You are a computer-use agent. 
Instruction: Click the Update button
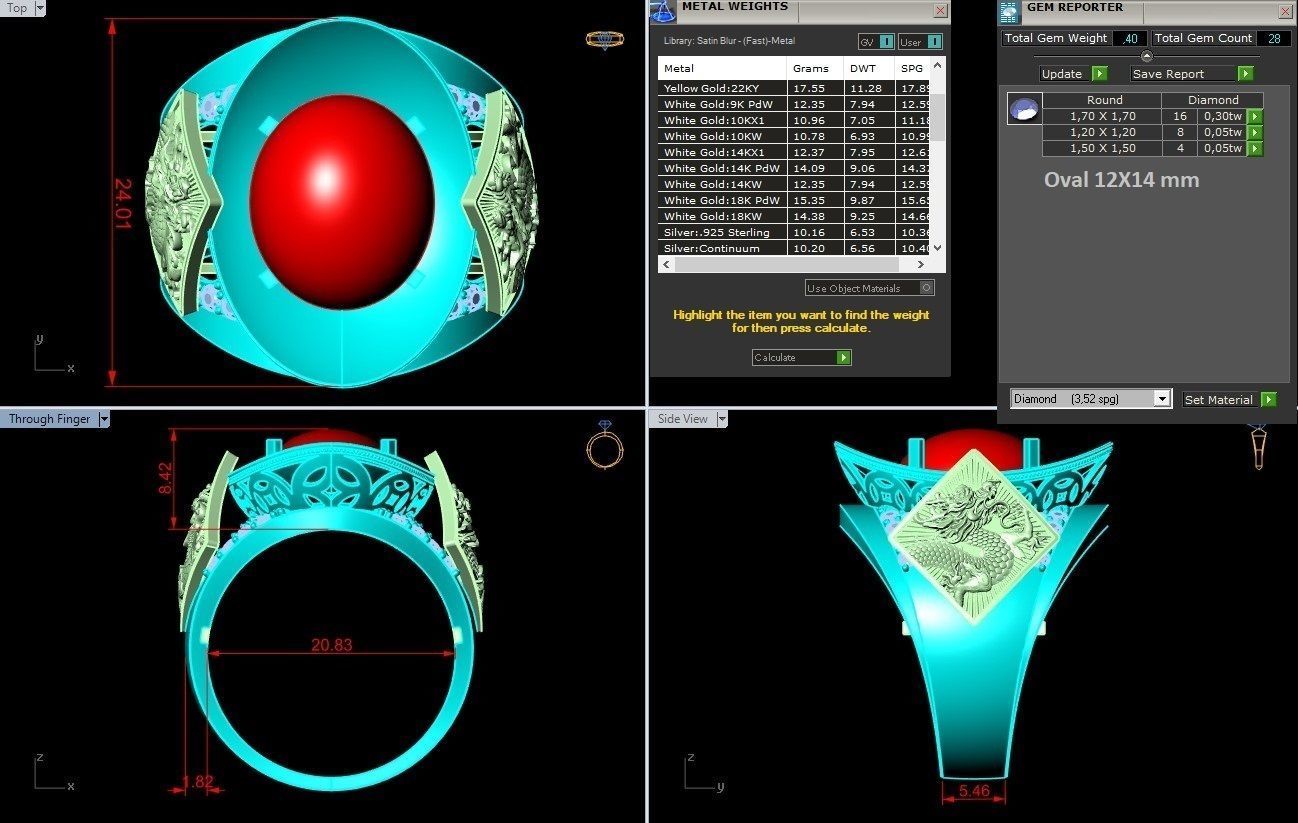pos(1065,73)
